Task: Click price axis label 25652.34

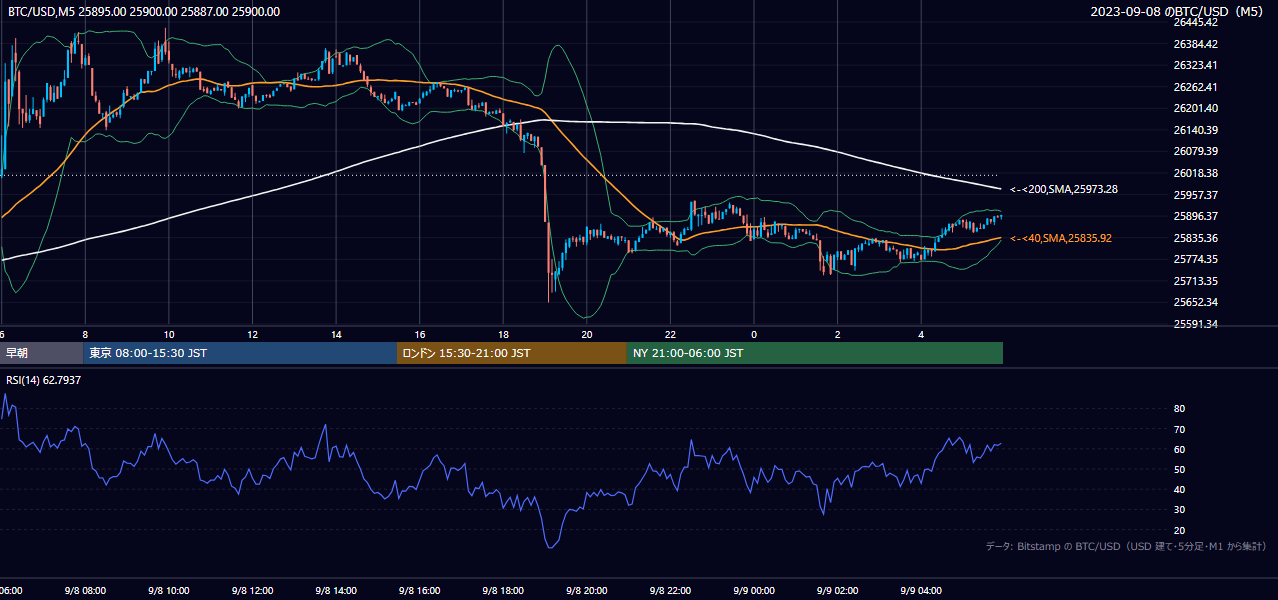Action: click(1195, 302)
